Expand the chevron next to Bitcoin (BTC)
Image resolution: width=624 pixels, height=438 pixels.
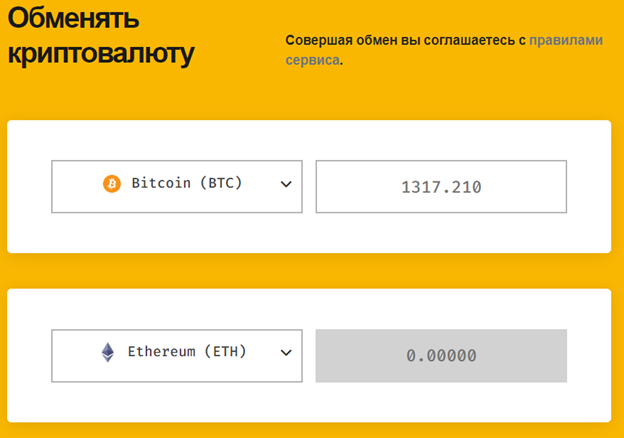point(286,184)
